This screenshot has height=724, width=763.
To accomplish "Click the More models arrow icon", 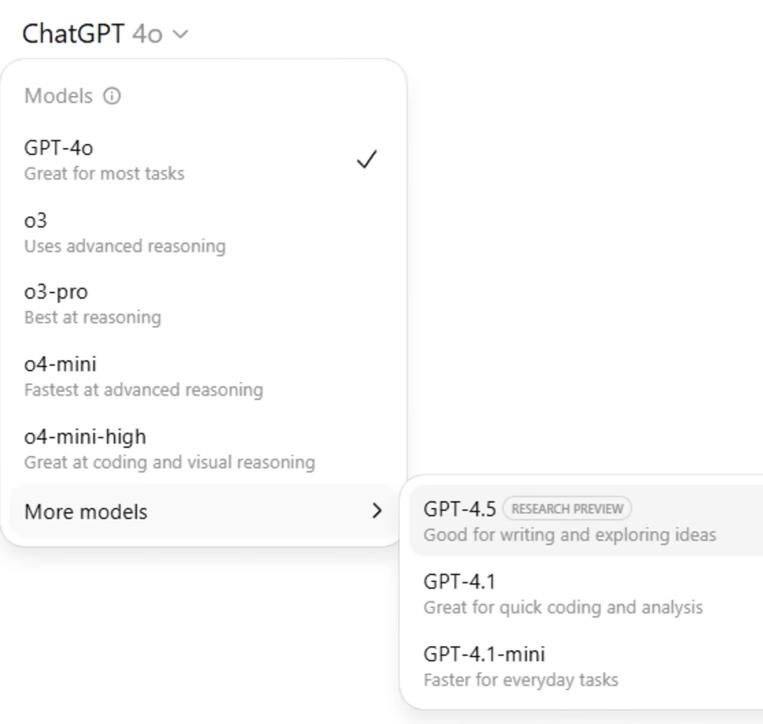I will tap(377, 511).
